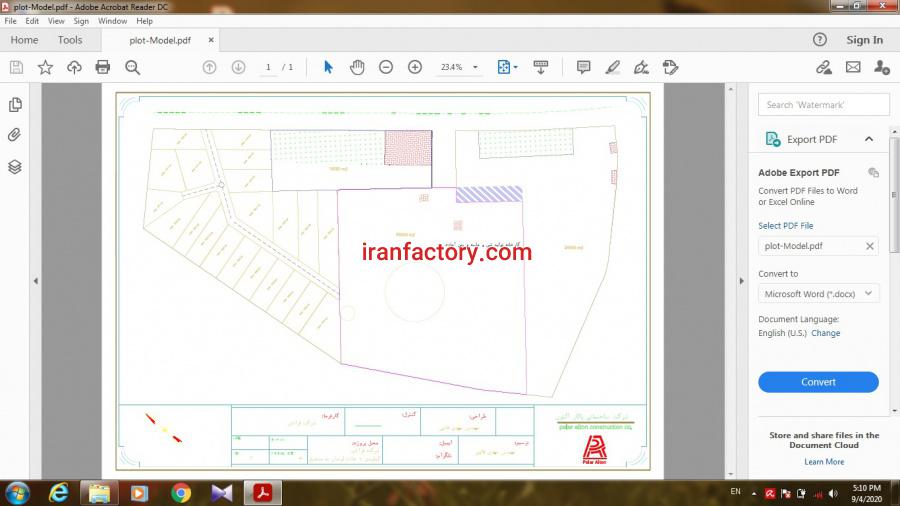Screen dimensions: 900x506
Task: Open the zoom percentage dropdown
Action: coord(475,67)
